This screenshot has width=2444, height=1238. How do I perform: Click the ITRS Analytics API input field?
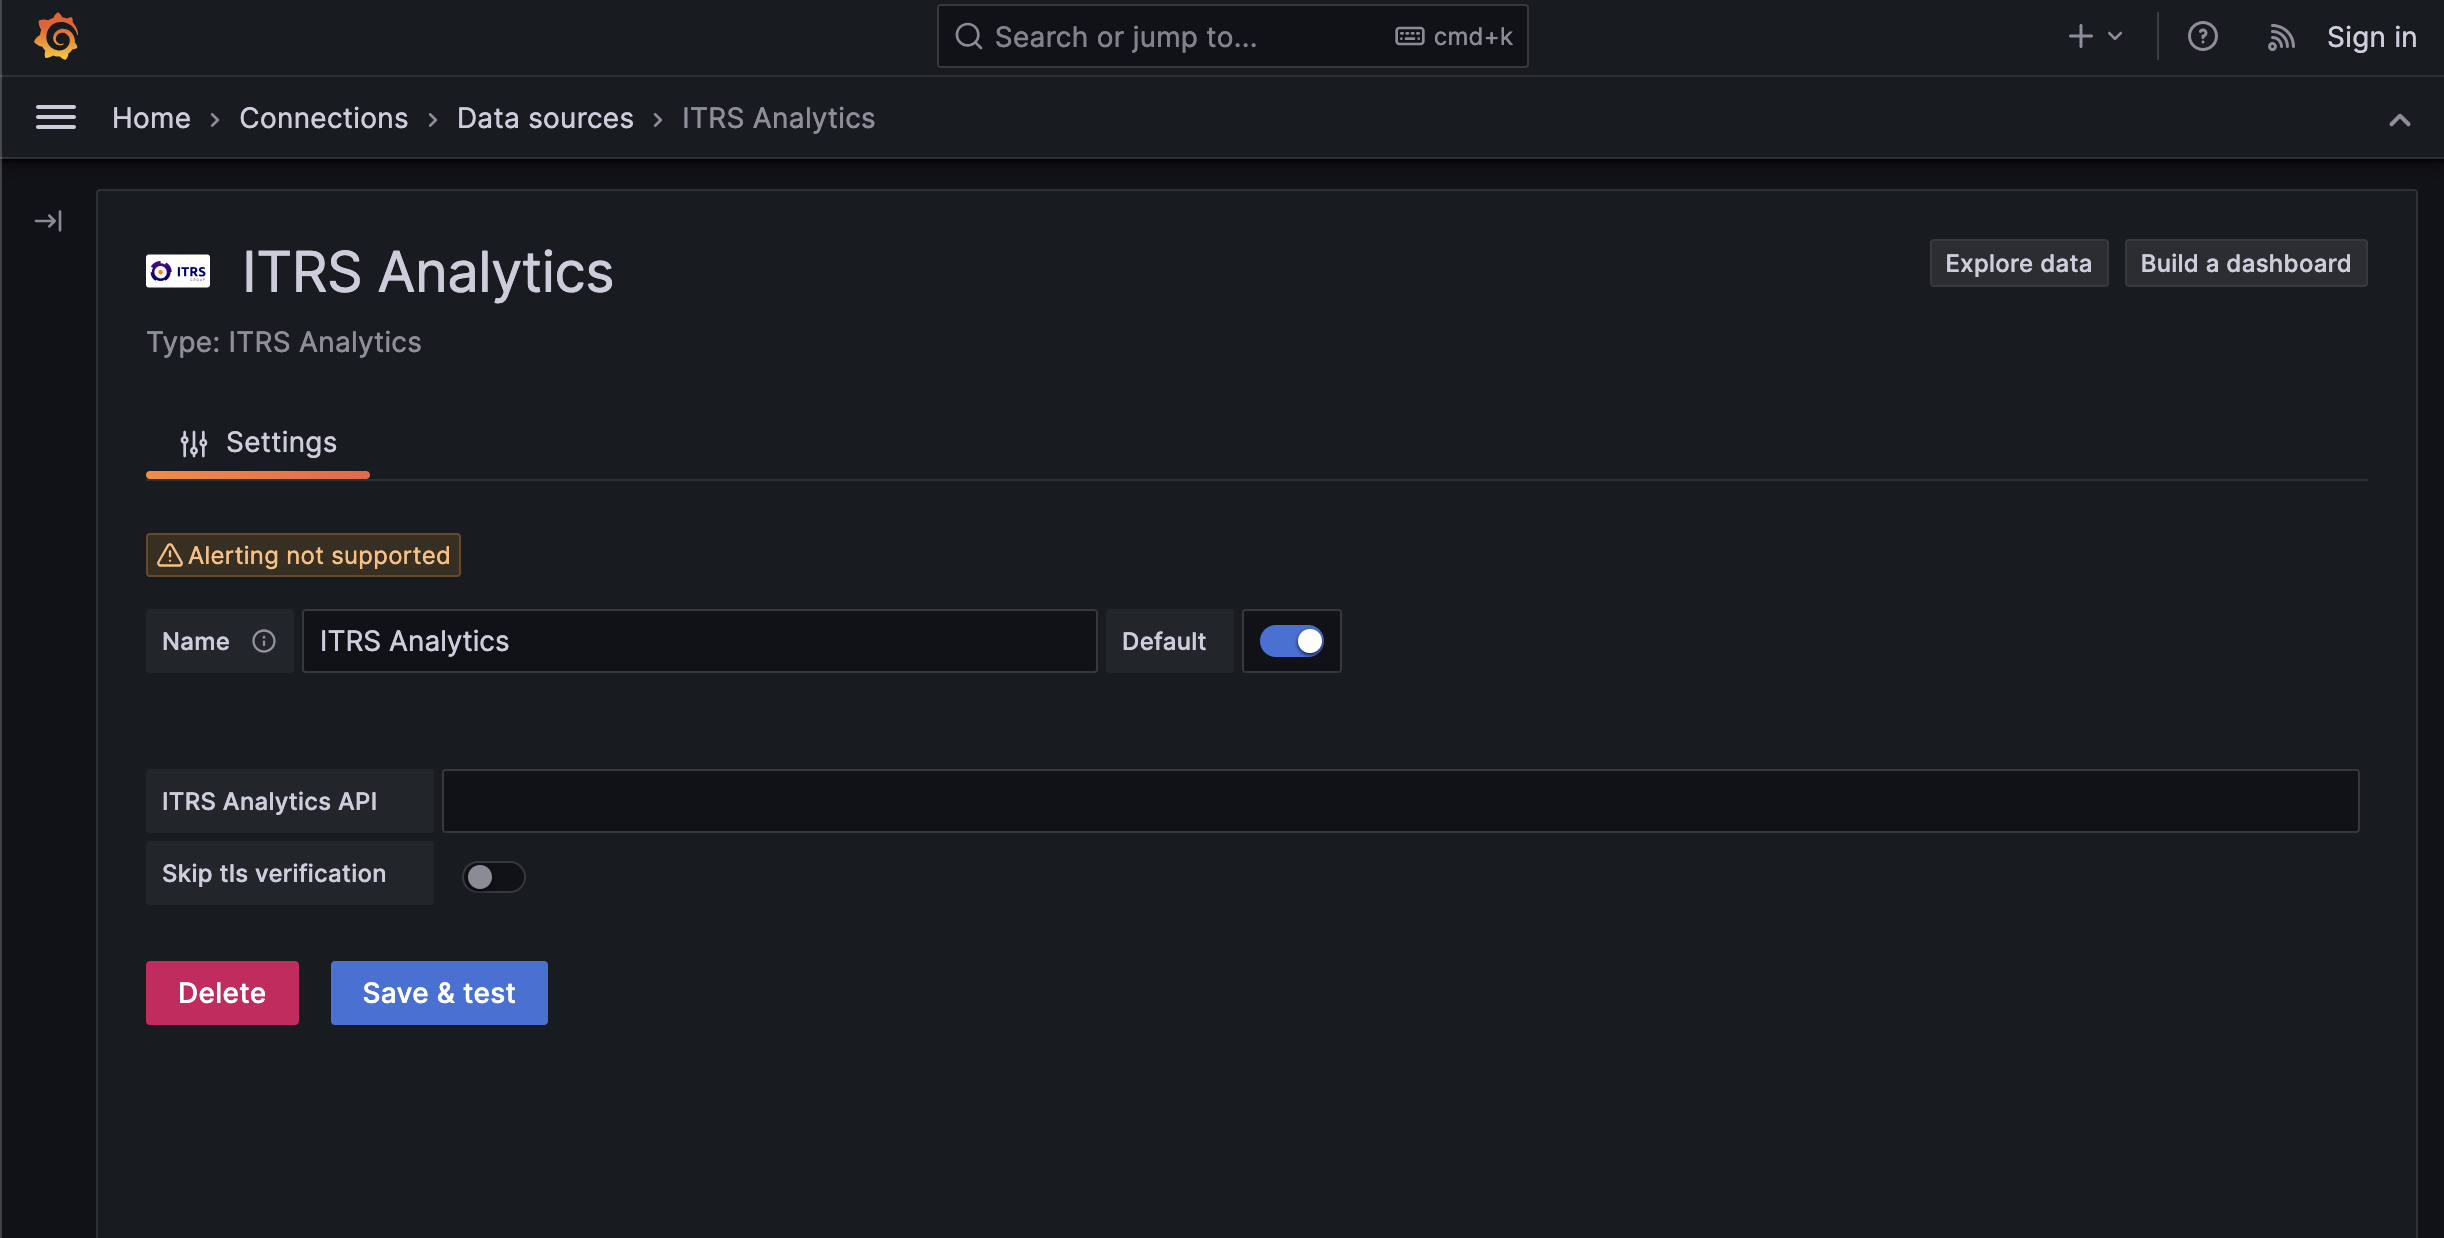pyautogui.click(x=1400, y=801)
